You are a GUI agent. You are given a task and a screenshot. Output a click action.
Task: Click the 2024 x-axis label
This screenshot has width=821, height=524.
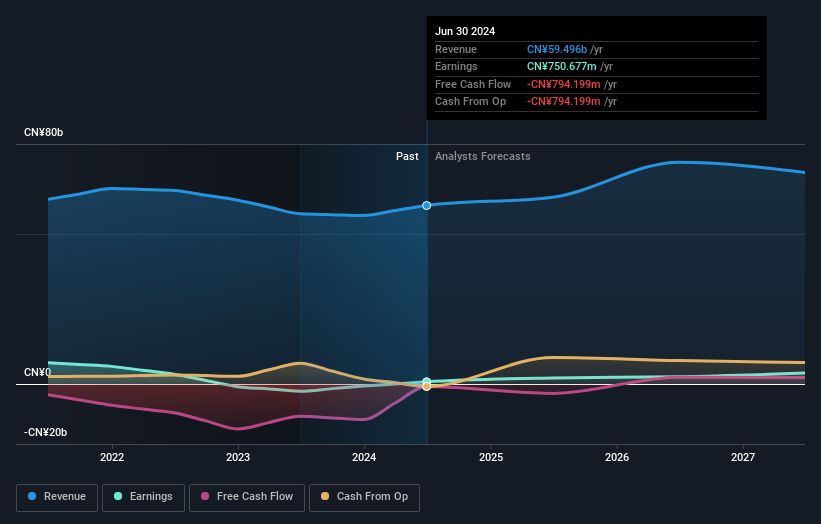[364, 458]
